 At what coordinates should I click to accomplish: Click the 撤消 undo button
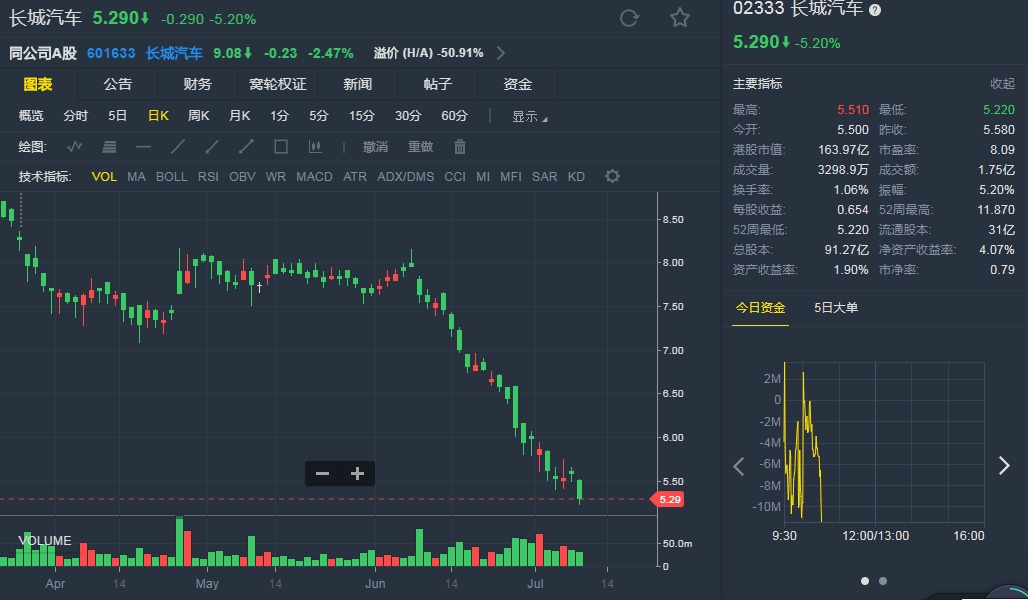pos(375,147)
